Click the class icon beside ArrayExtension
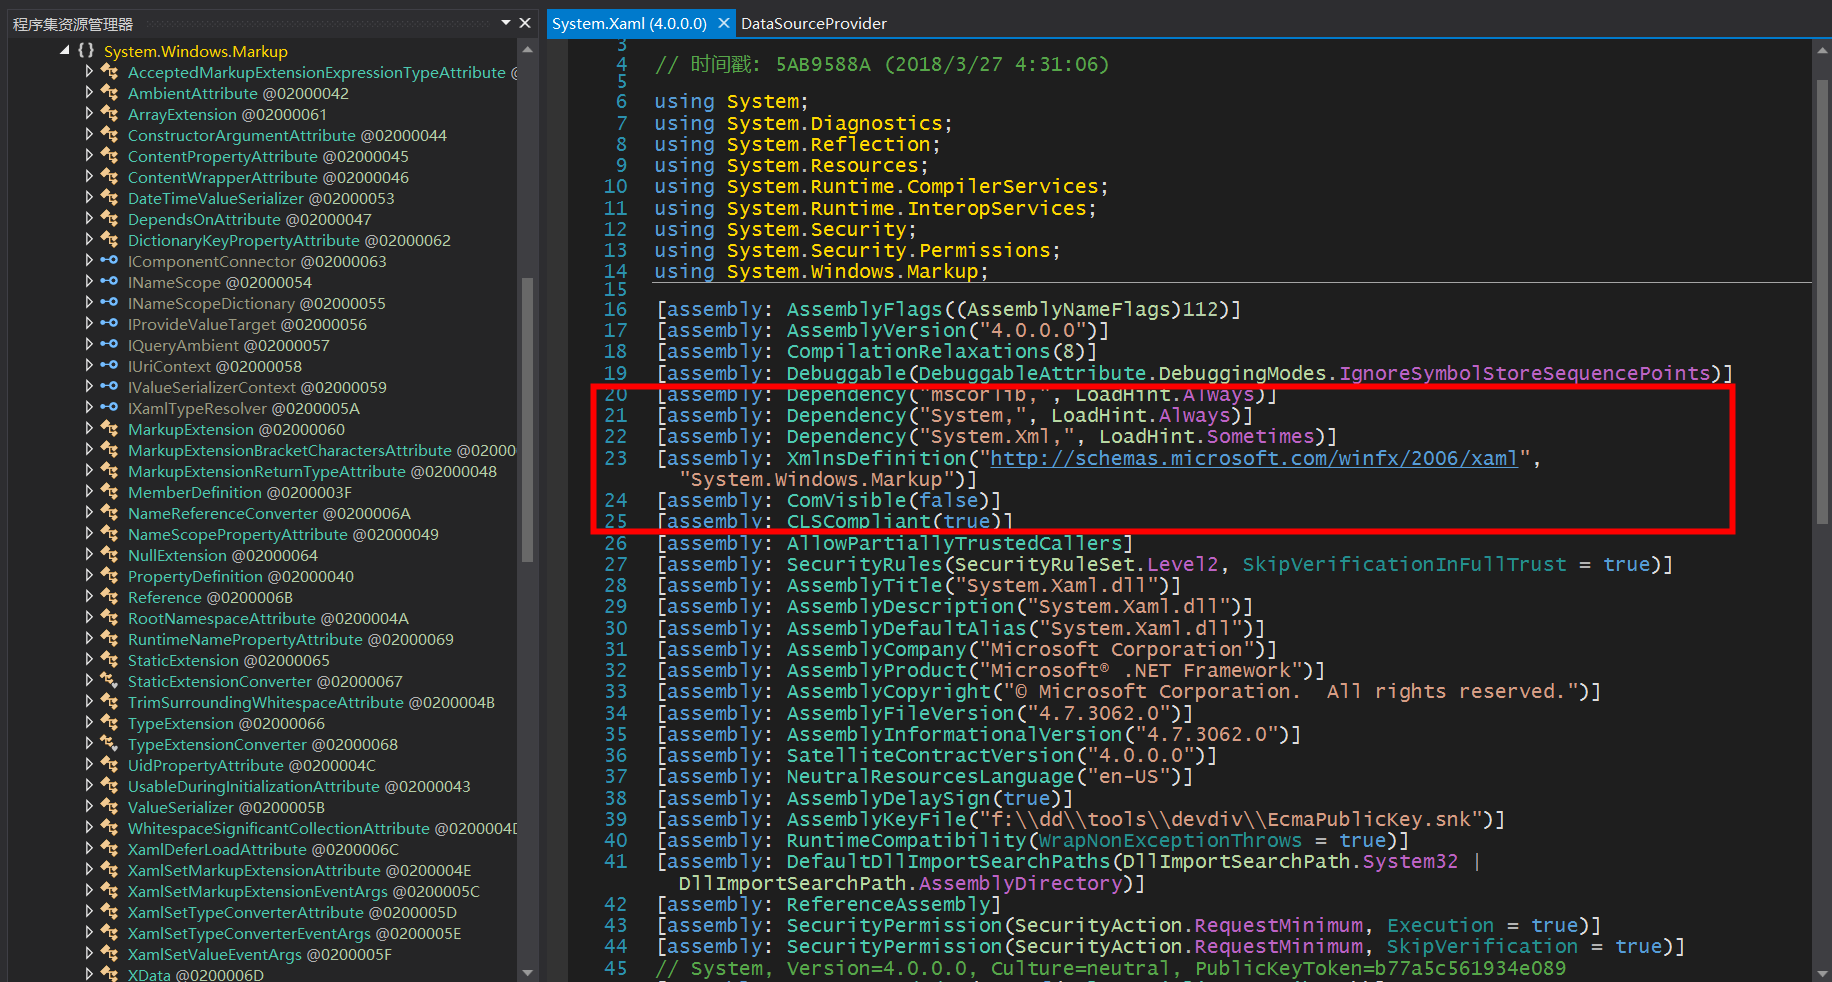The height and width of the screenshot is (982, 1832). (x=109, y=114)
